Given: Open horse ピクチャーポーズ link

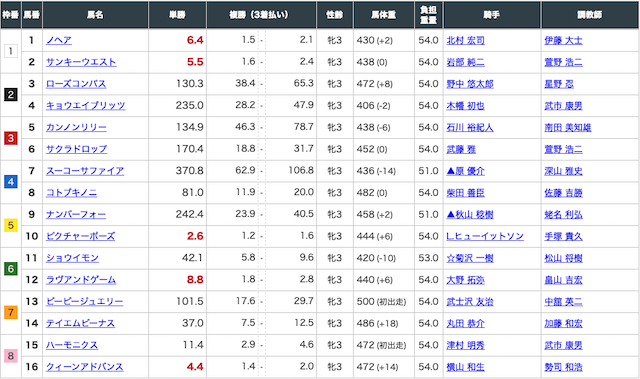Looking at the screenshot, I should pos(80,236).
